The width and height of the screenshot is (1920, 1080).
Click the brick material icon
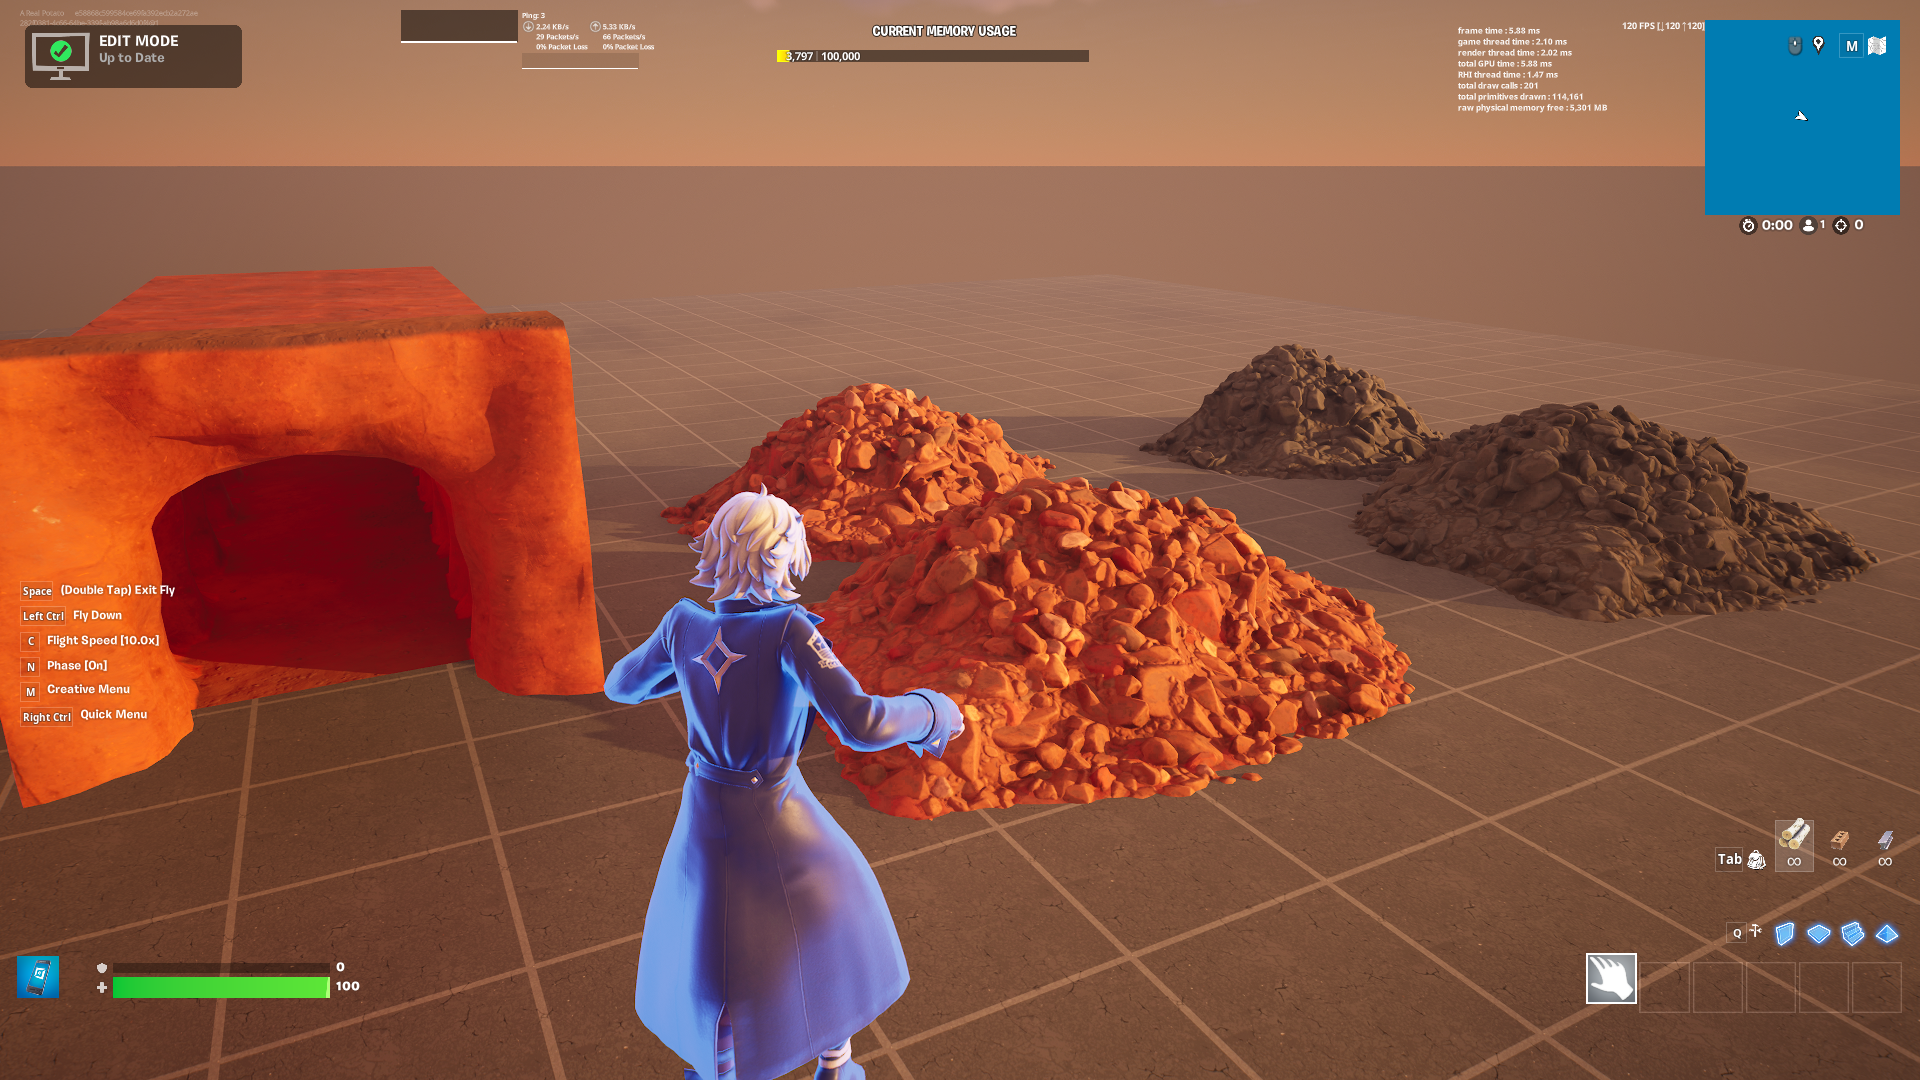[1840, 842]
